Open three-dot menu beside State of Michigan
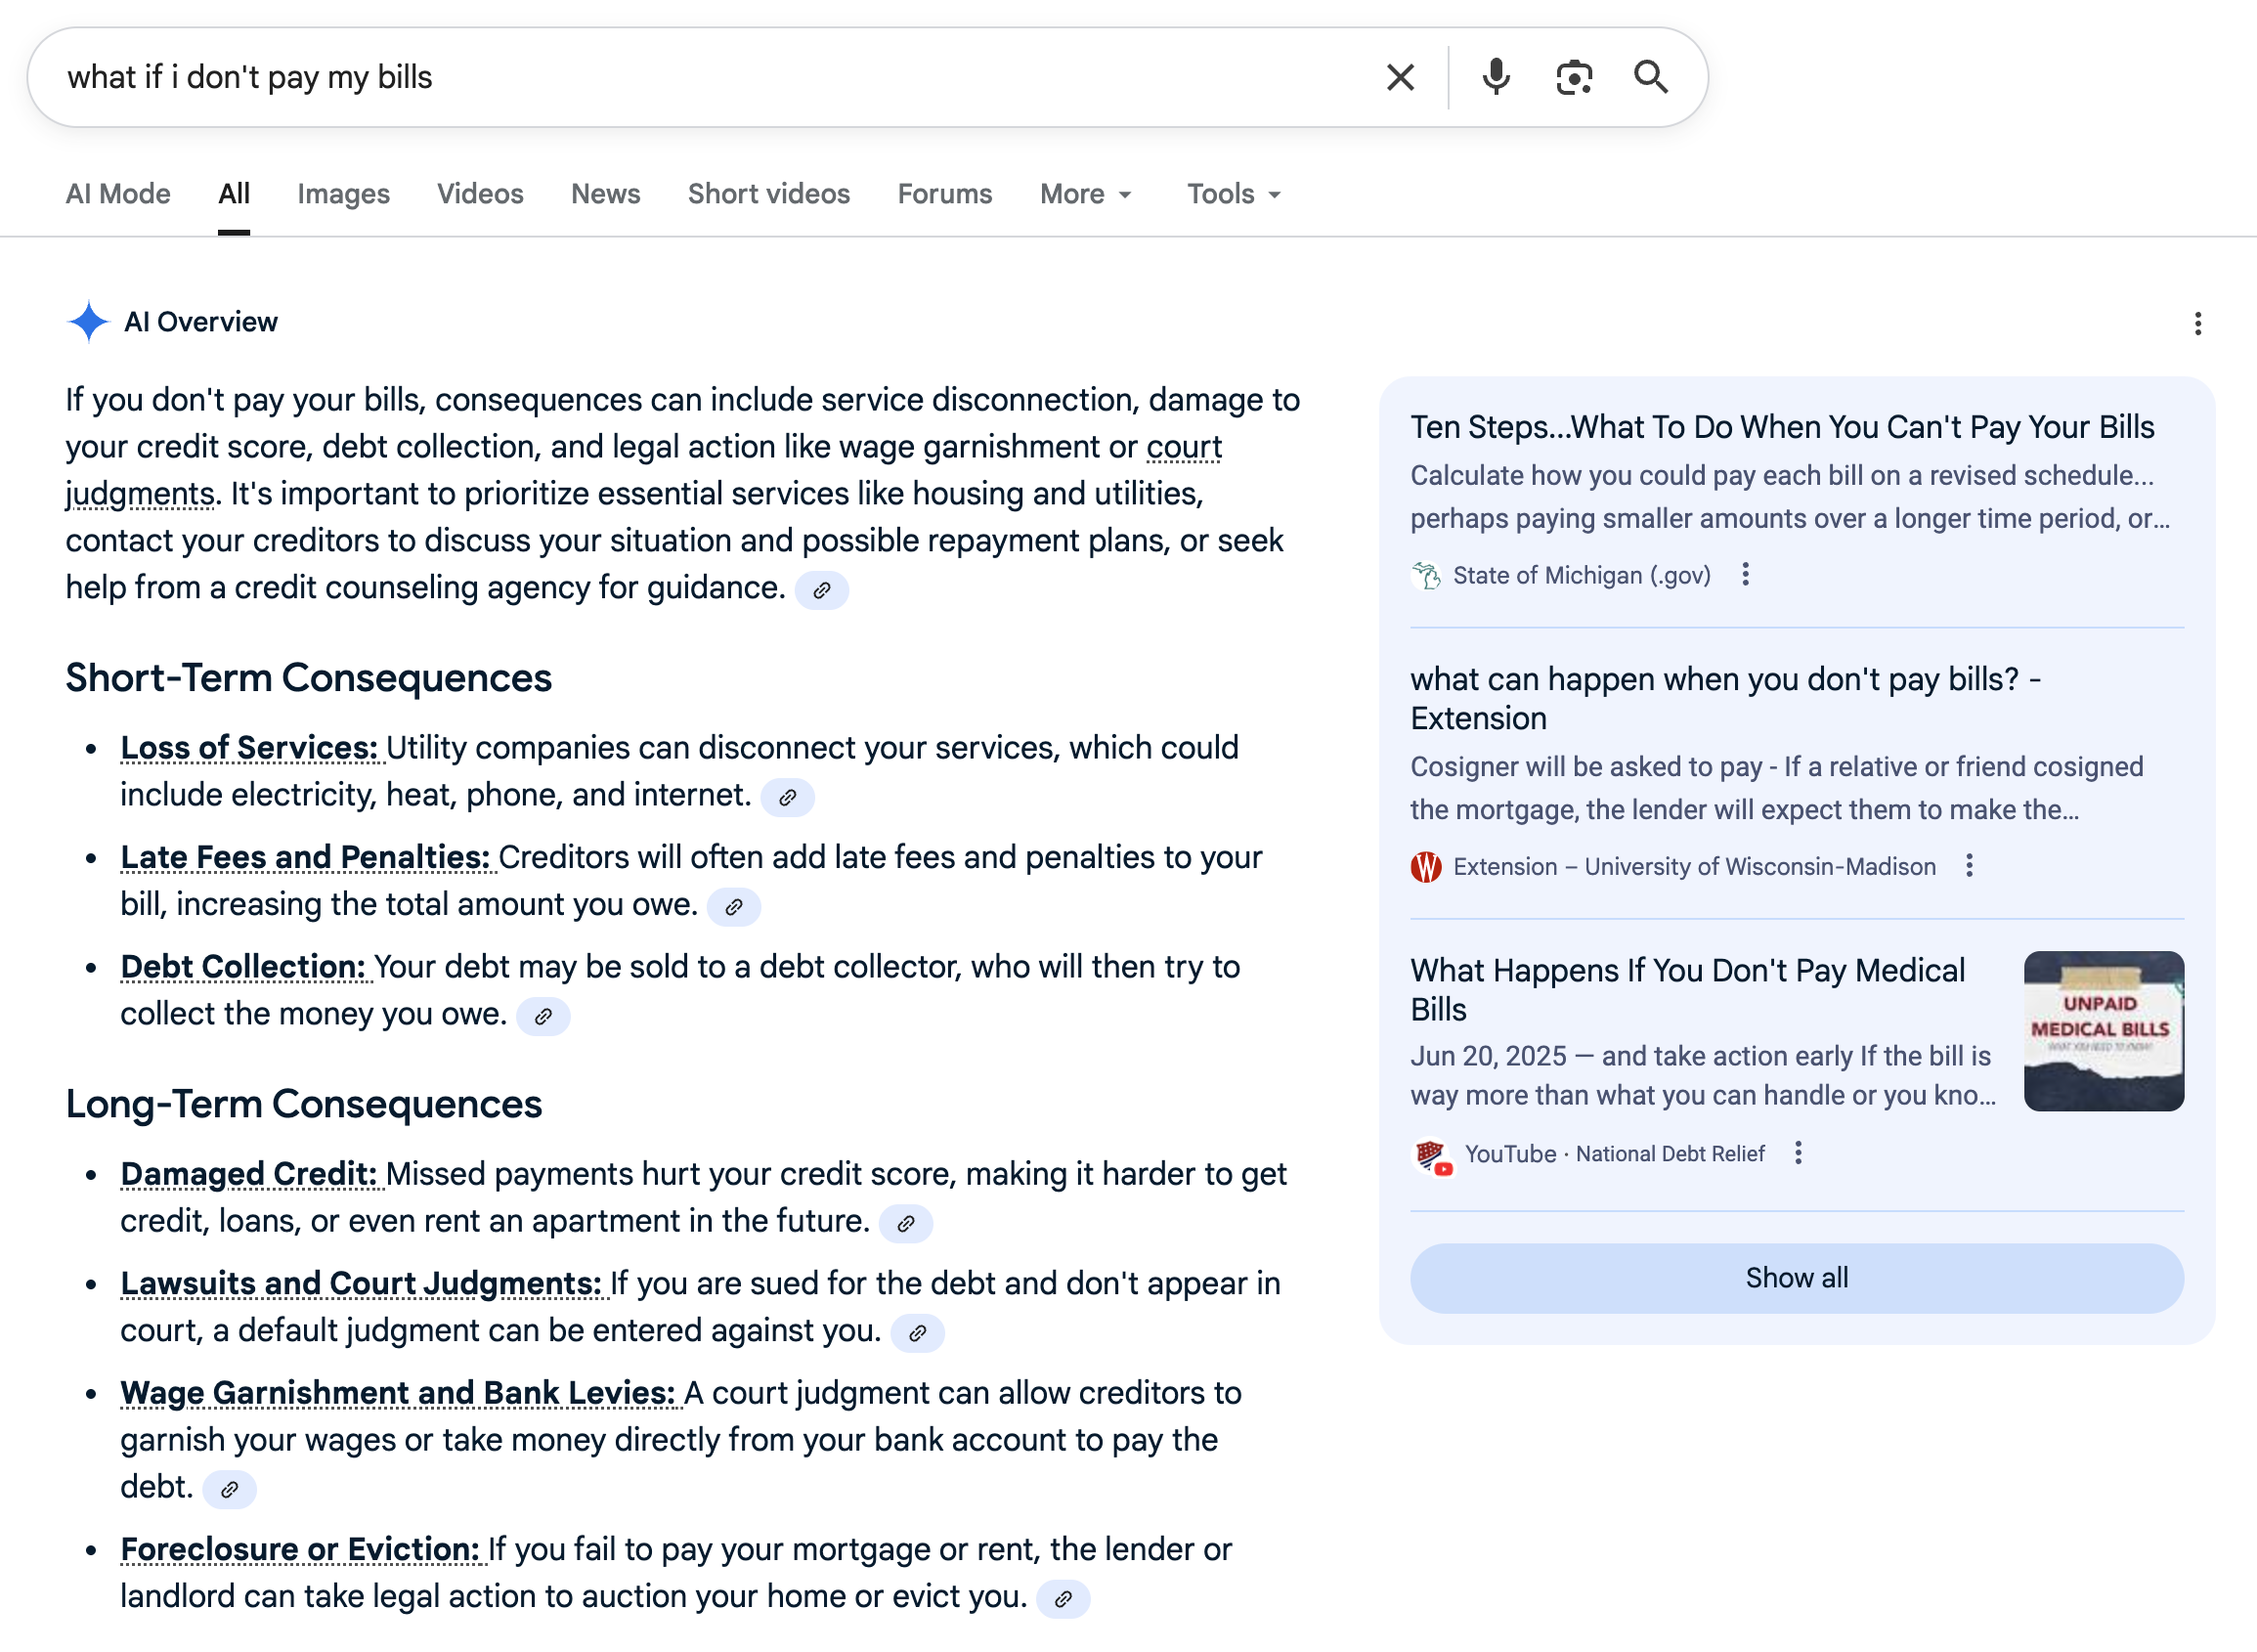 point(1745,574)
